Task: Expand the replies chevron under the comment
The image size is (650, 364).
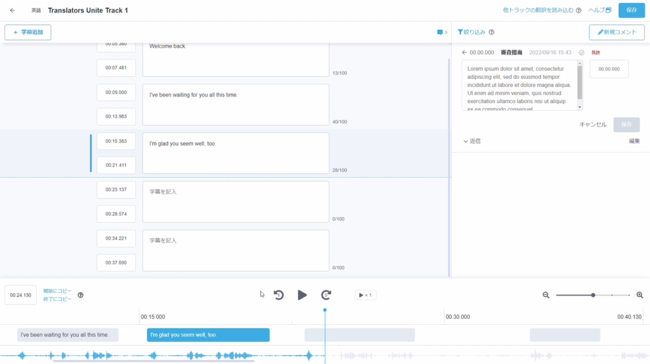Action: tap(466, 141)
